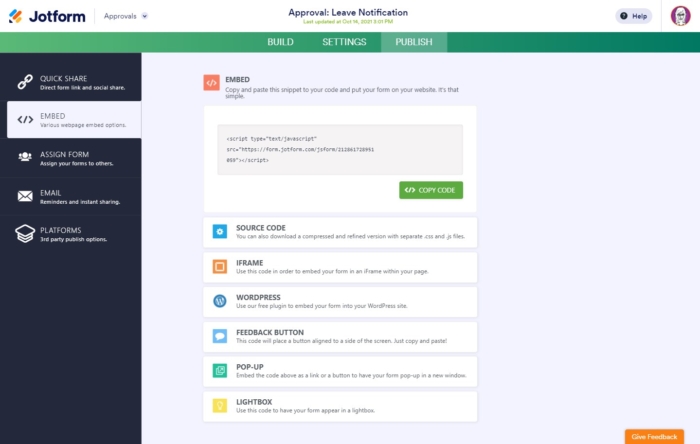Viewport: 700px width, 444px height.
Task: Select the PUBLISH tab
Action: 414,42
